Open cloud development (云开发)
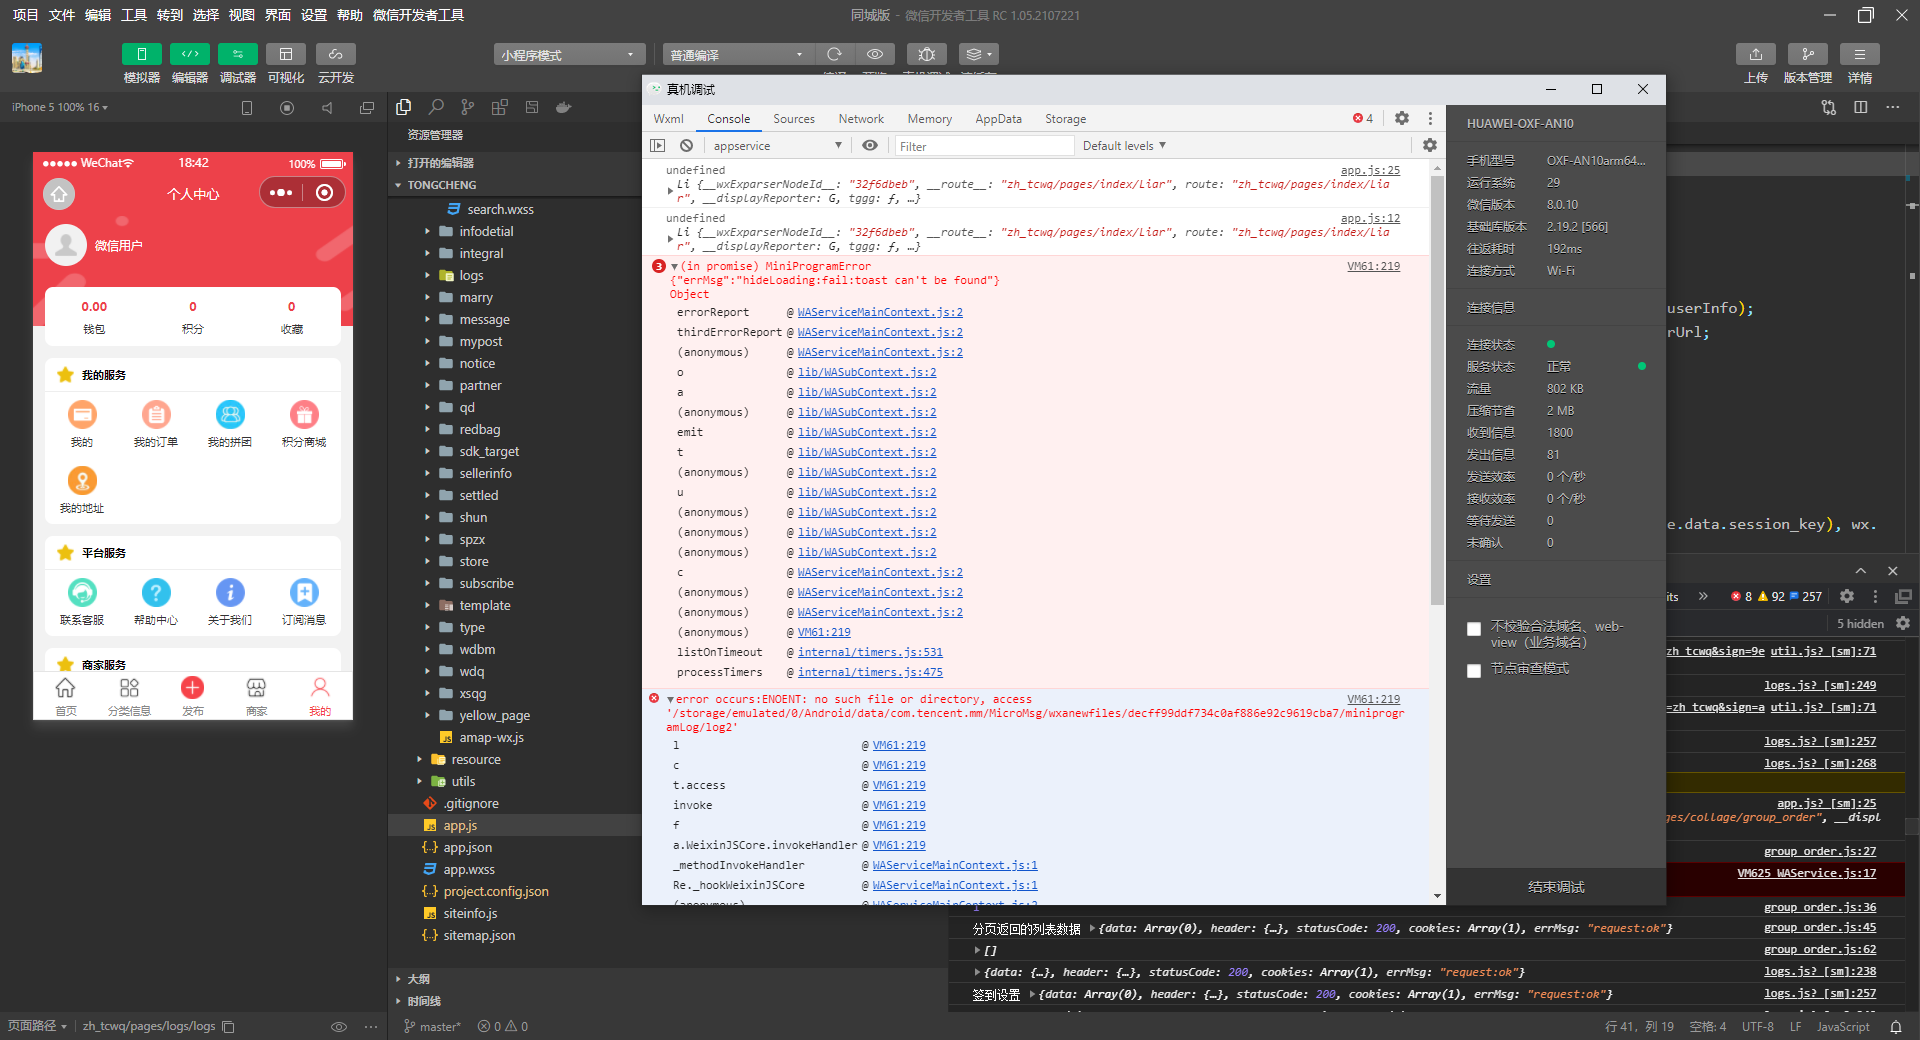Viewport: 1920px width, 1040px height. 336,54
